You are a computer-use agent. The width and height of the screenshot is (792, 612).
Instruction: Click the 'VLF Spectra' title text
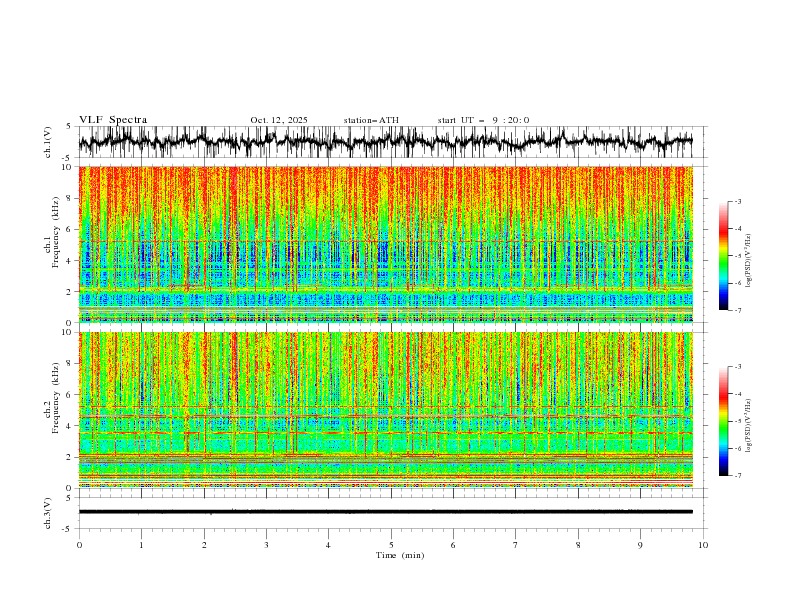click(113, 120)
